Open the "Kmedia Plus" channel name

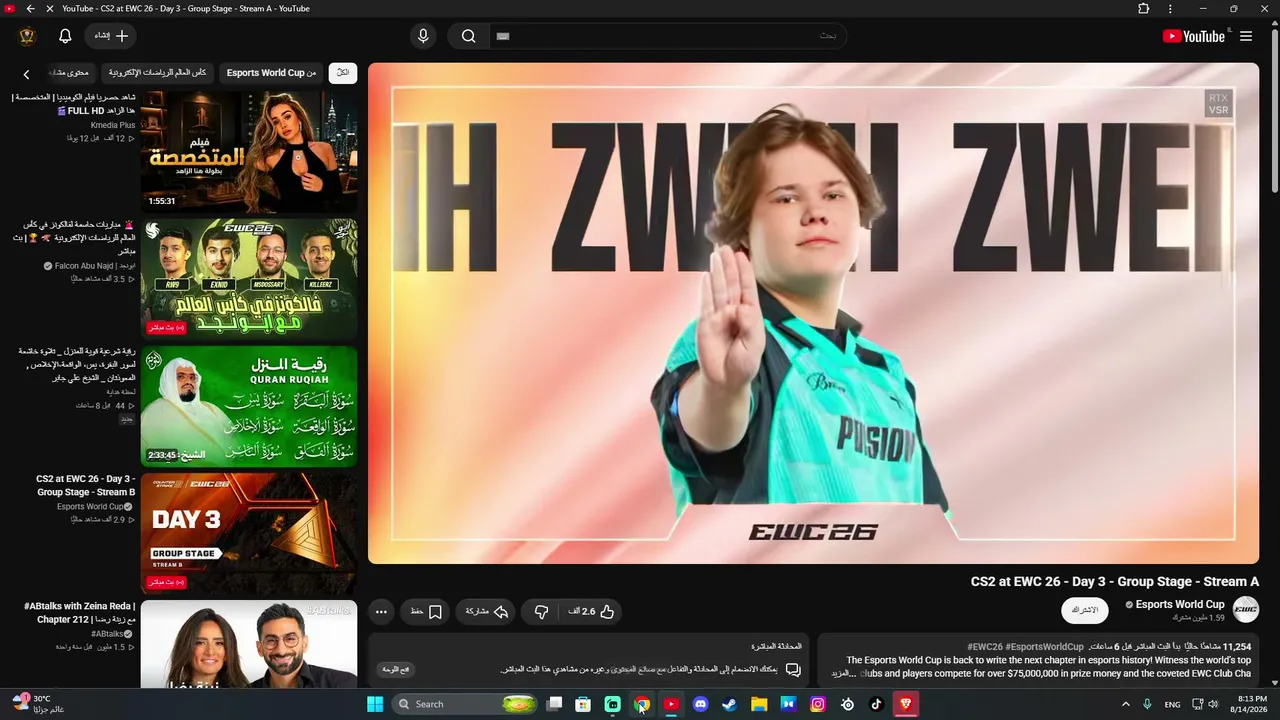pyautogui.click(x=113, y=125)
